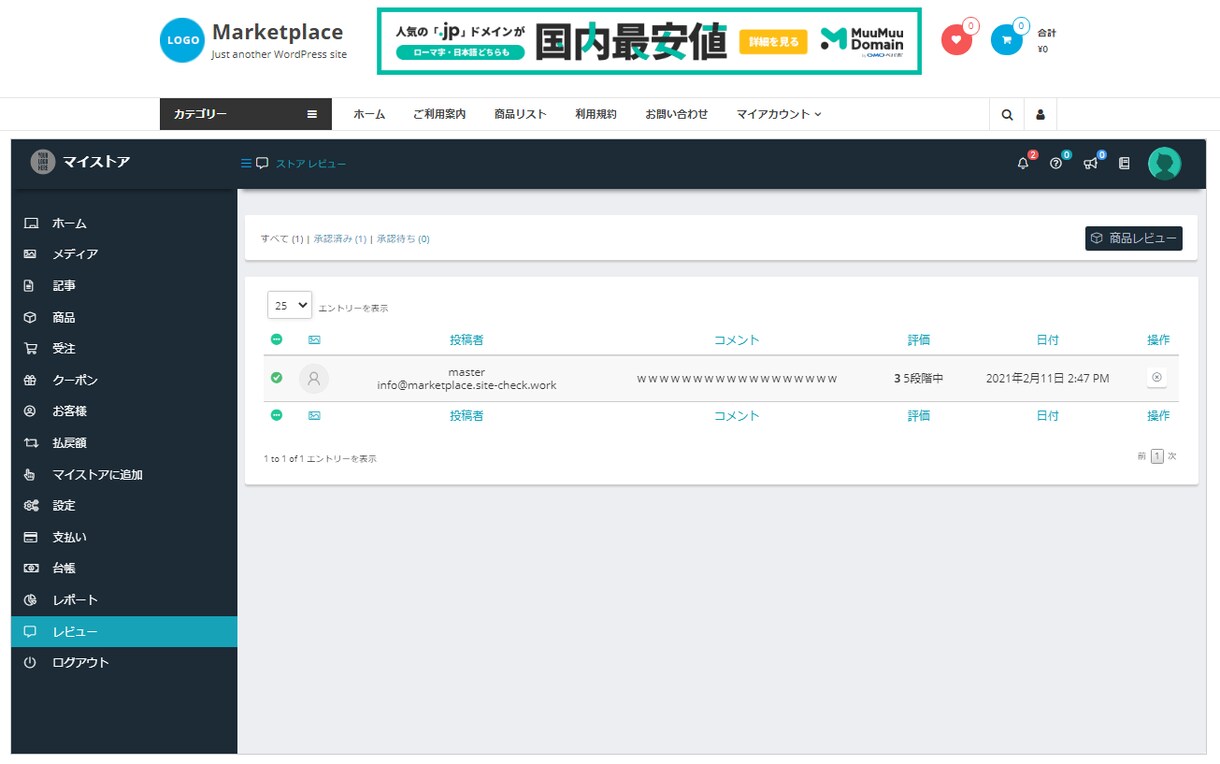Open 受注 in the sidebar
This screenshot has width=1220, height=764.
(x=124, y=348)
